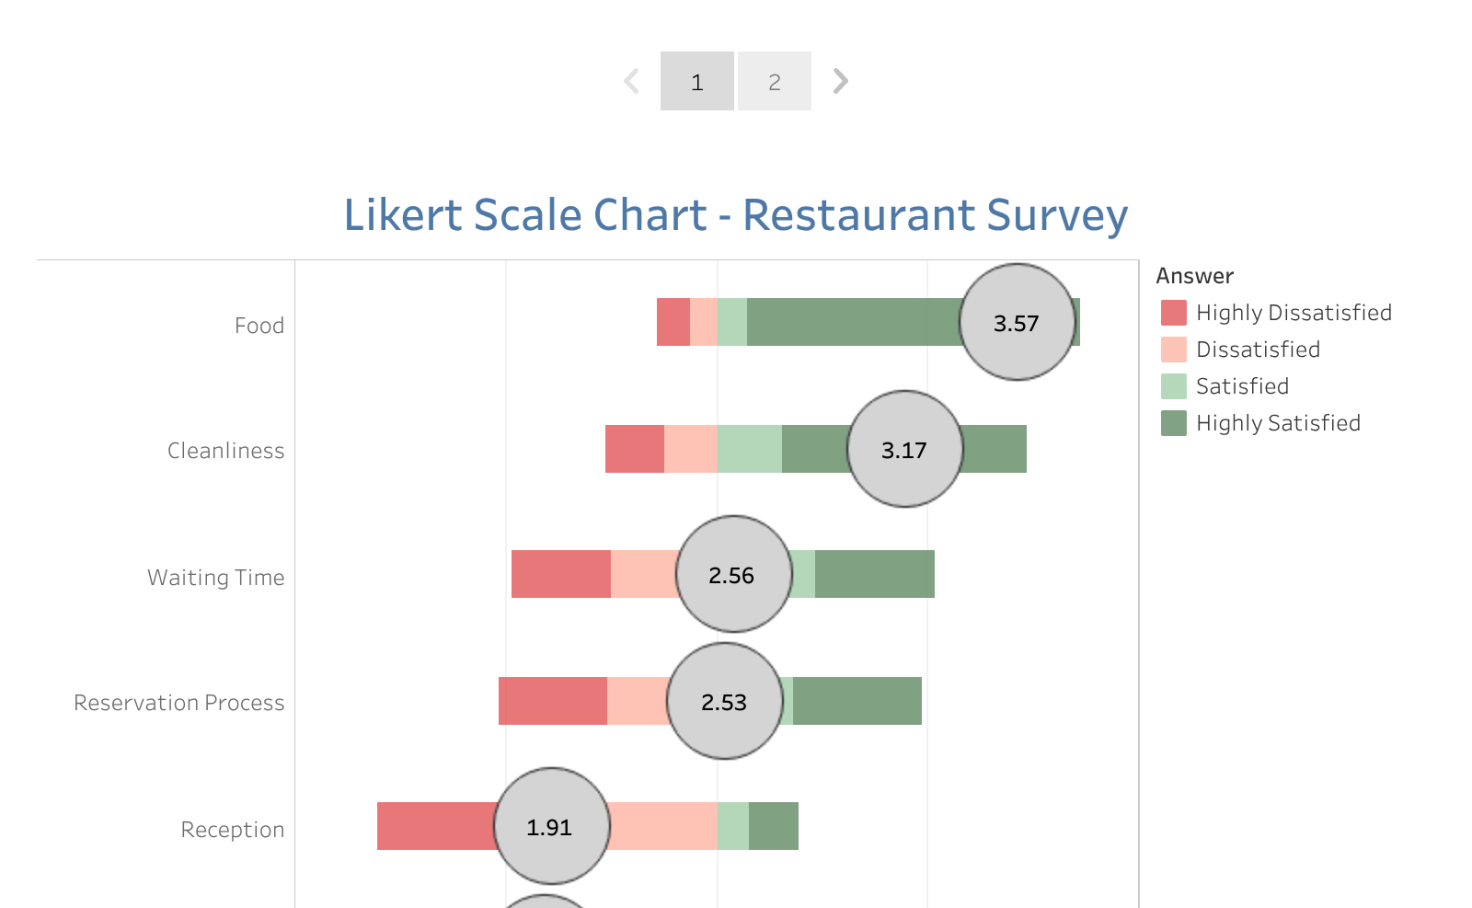1472x908 pixels.
Task: Click the Reception row label
Action: (232, 829)
